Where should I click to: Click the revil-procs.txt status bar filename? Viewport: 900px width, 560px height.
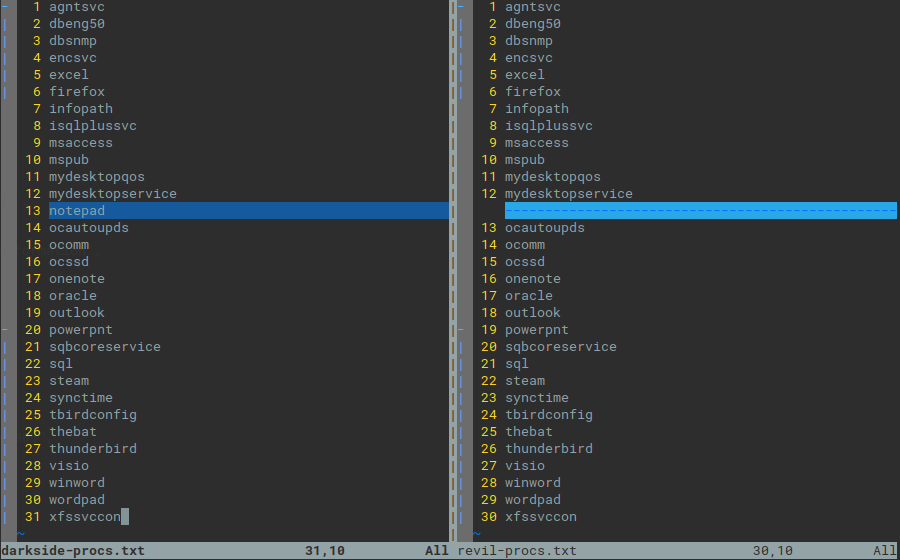pyautogui.click(x=517, y=551)
